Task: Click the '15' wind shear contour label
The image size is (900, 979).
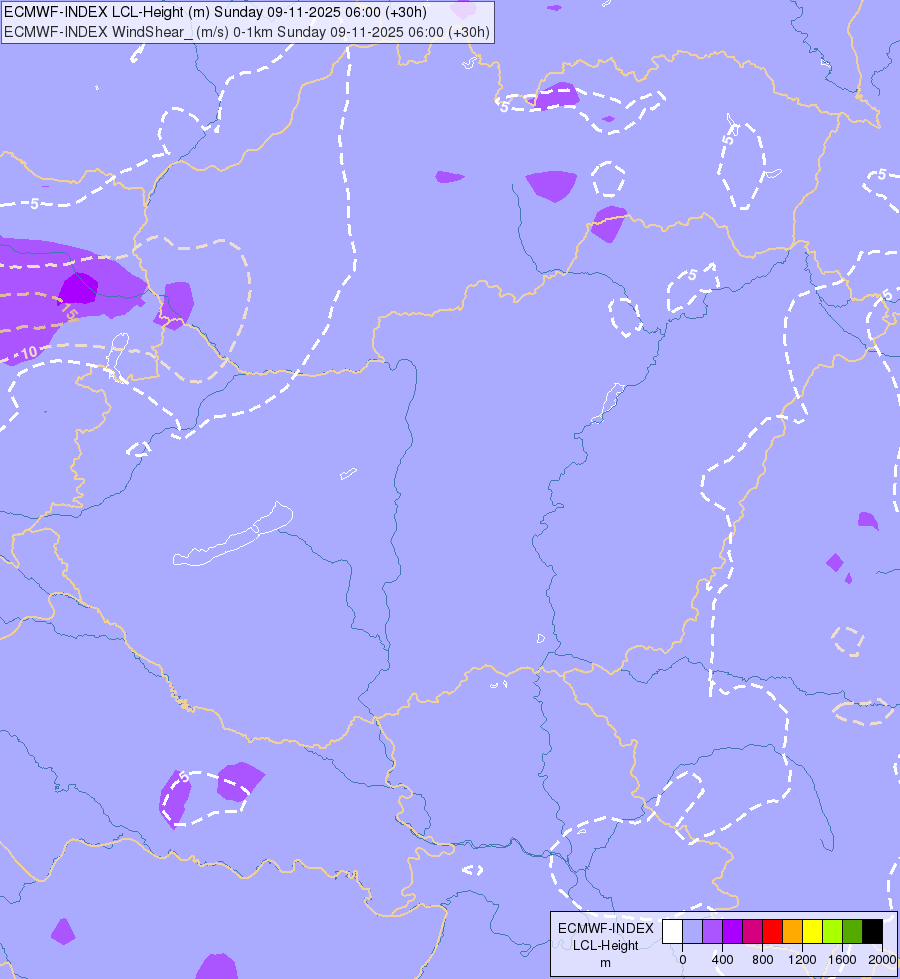Action: 69,313
